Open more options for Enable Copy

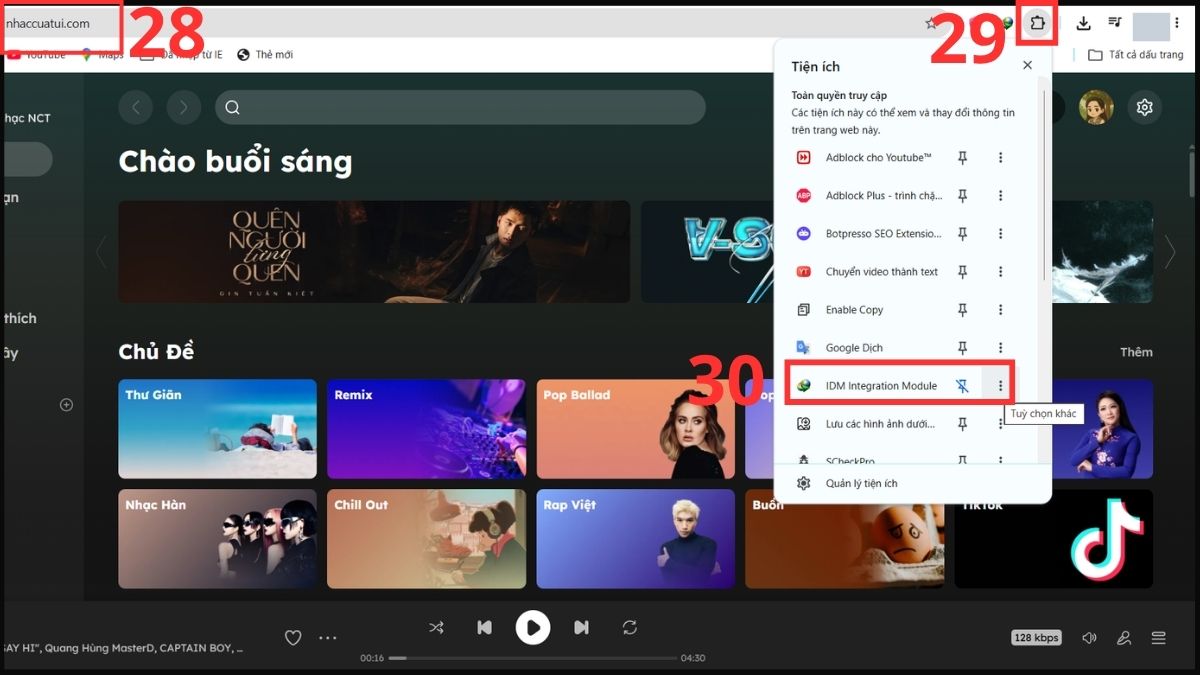[1000, 310]
